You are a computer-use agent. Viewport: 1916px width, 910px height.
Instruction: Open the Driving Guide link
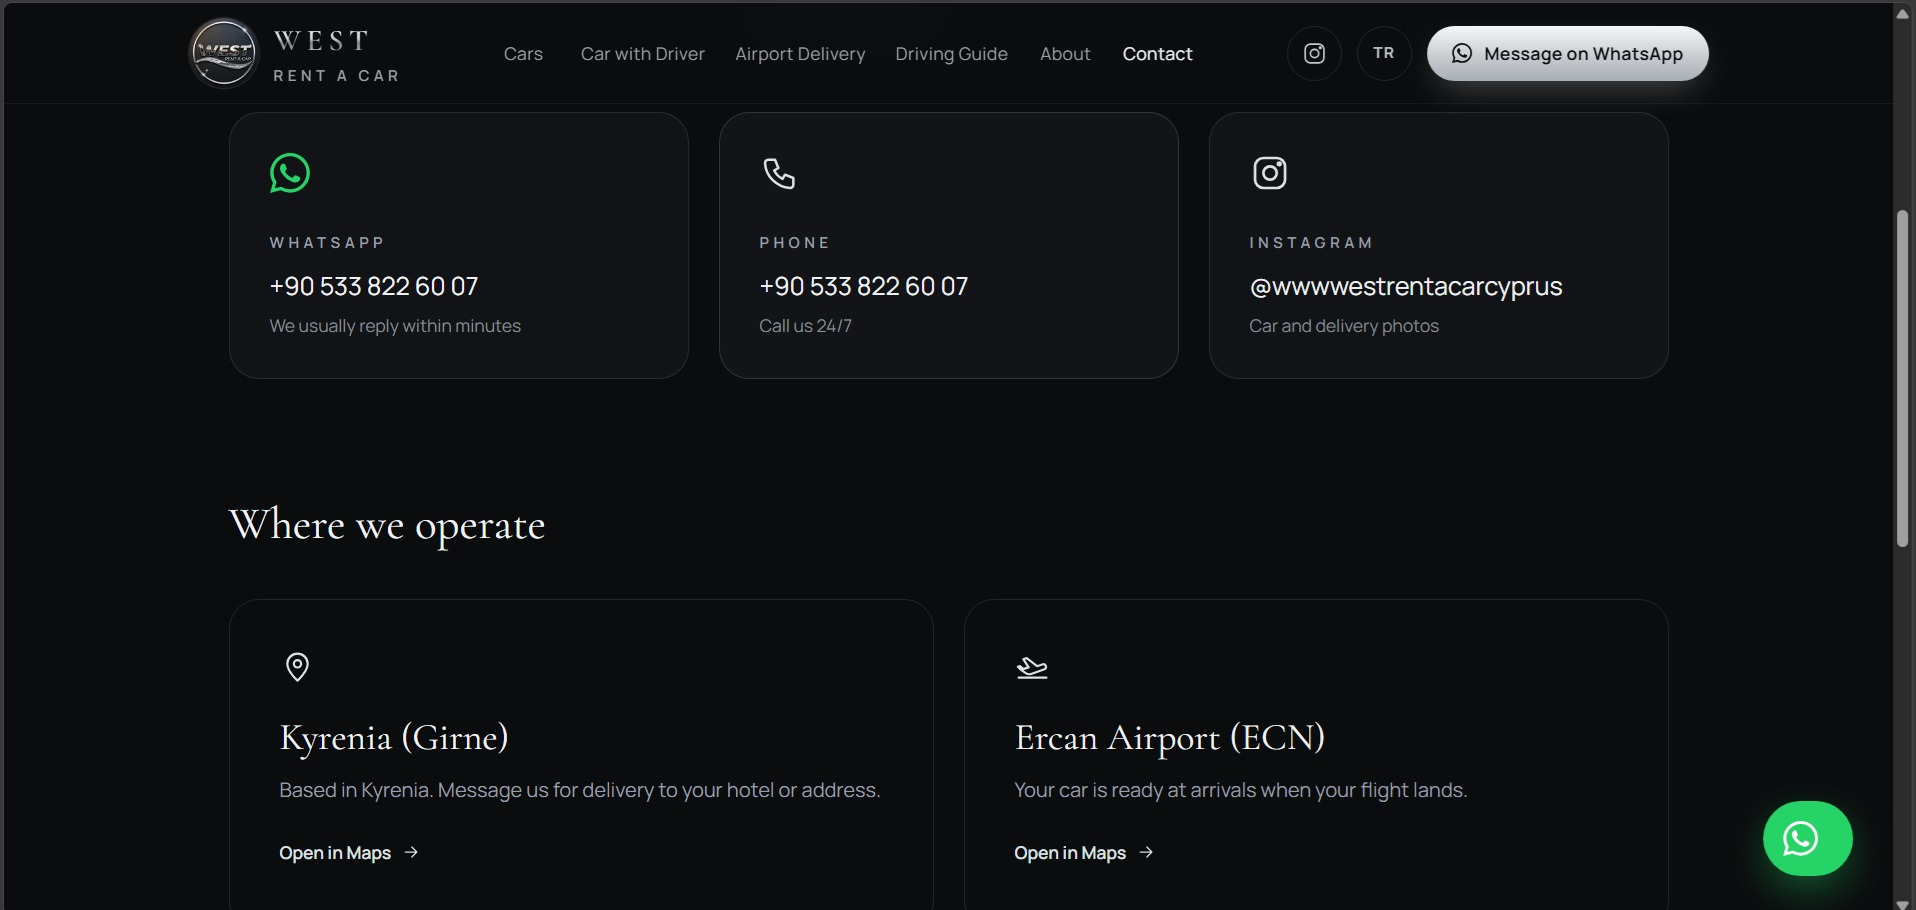click(951, 54)
